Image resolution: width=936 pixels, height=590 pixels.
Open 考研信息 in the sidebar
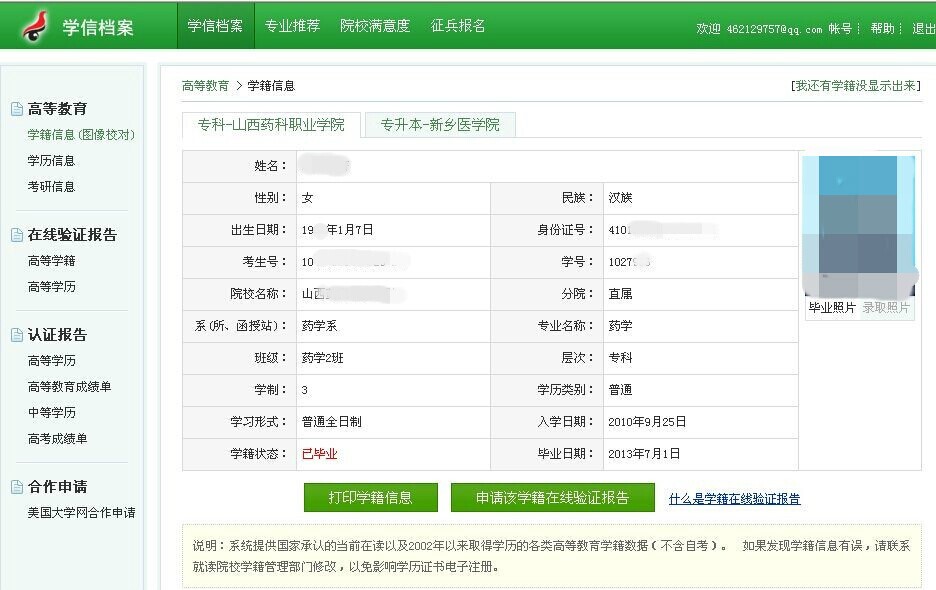tap(51, 187)
